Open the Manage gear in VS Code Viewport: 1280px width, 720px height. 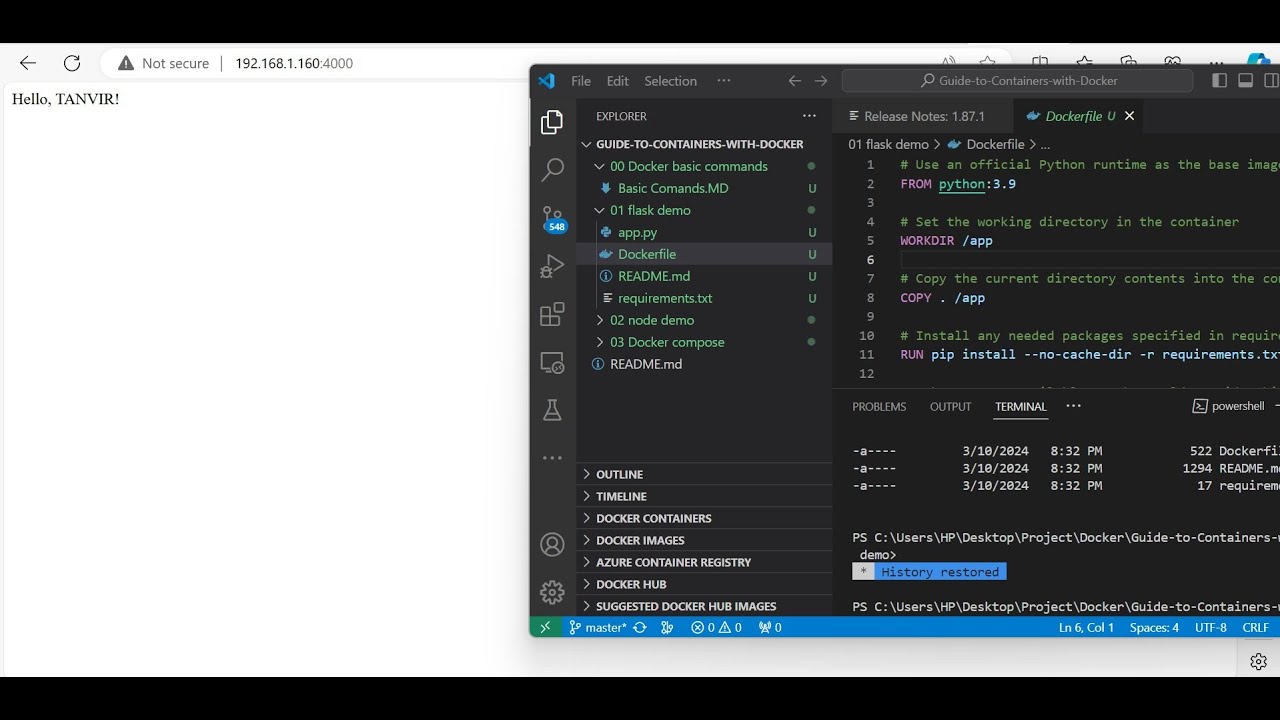click(x=552, y=592)
